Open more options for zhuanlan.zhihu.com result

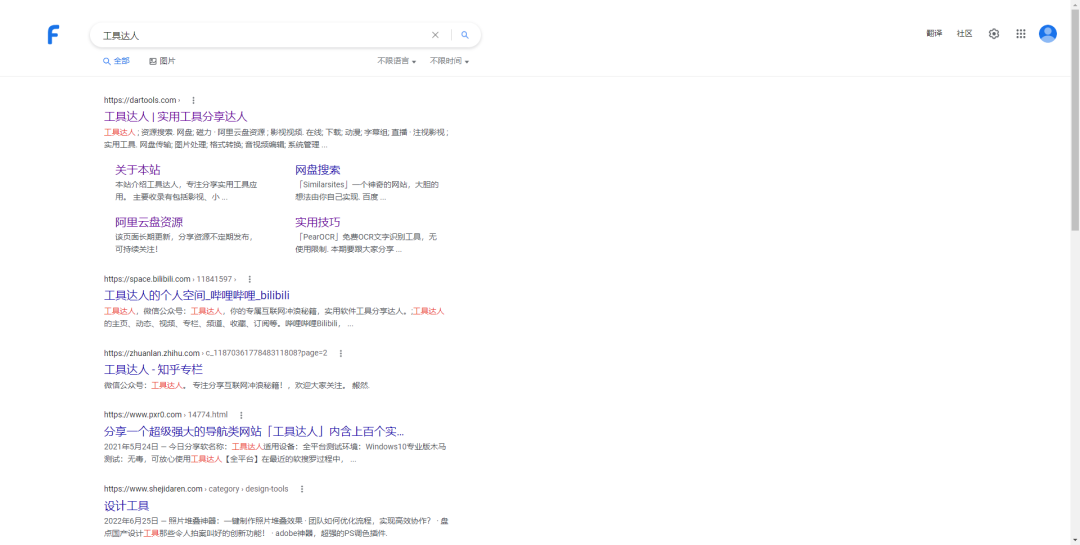340,353
